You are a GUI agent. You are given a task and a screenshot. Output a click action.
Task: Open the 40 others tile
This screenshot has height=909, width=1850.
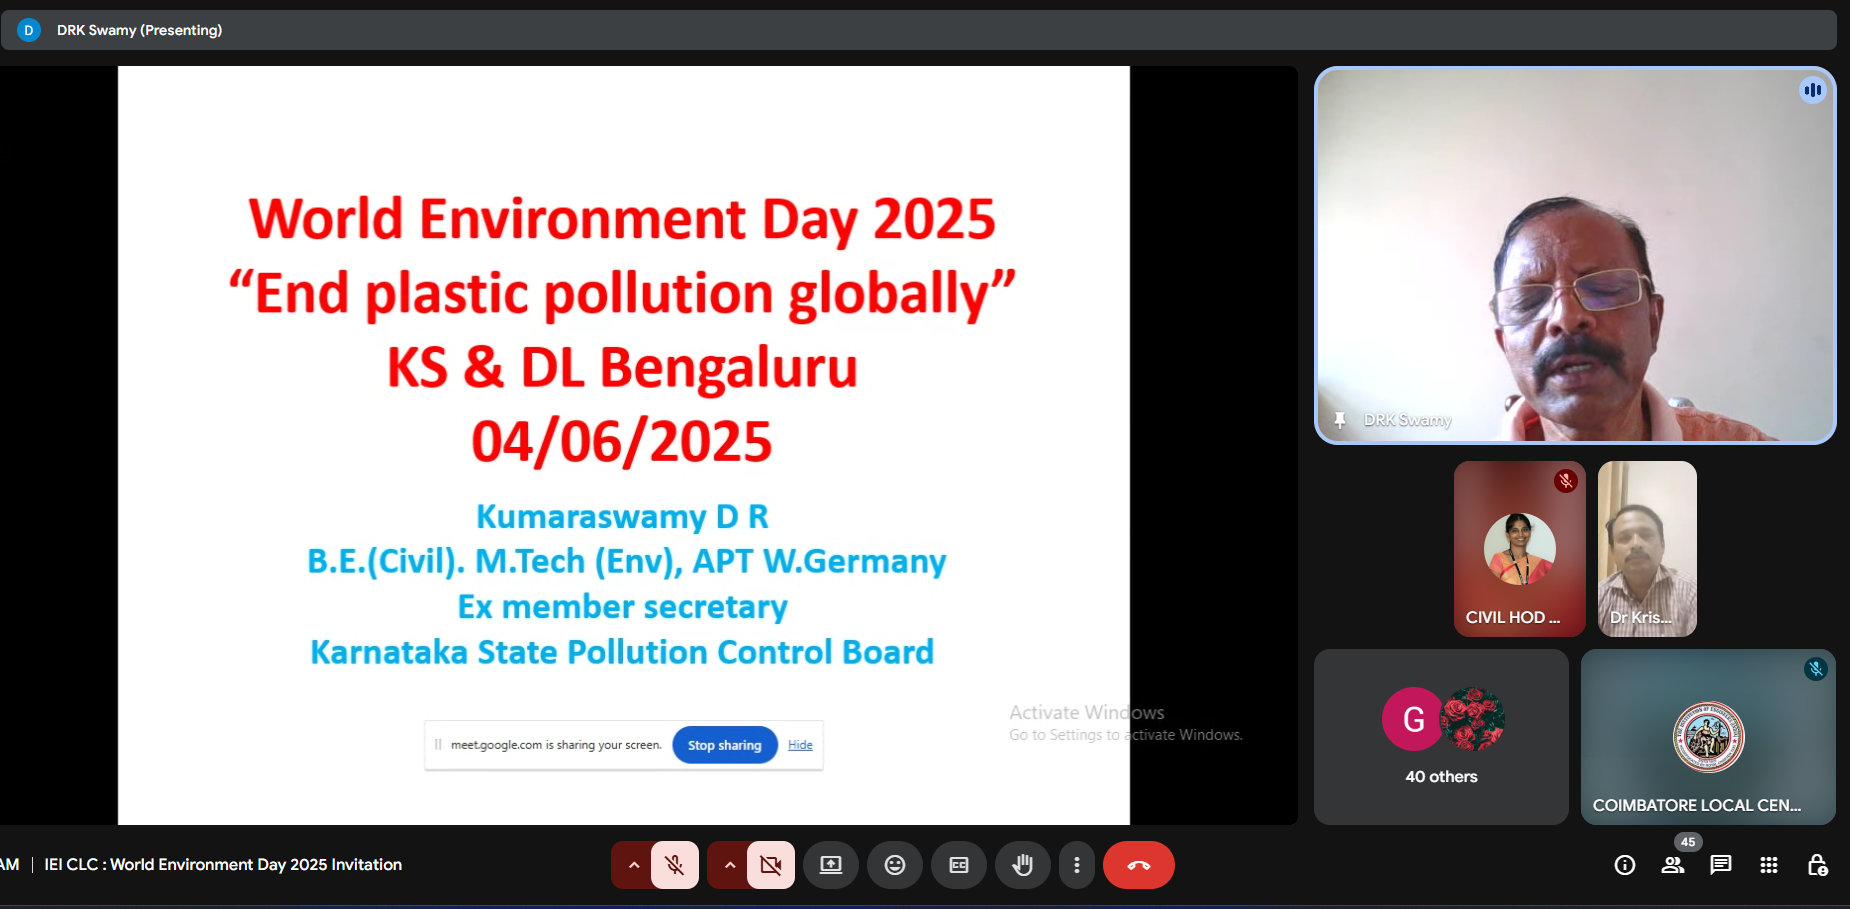pos(1441,737)
